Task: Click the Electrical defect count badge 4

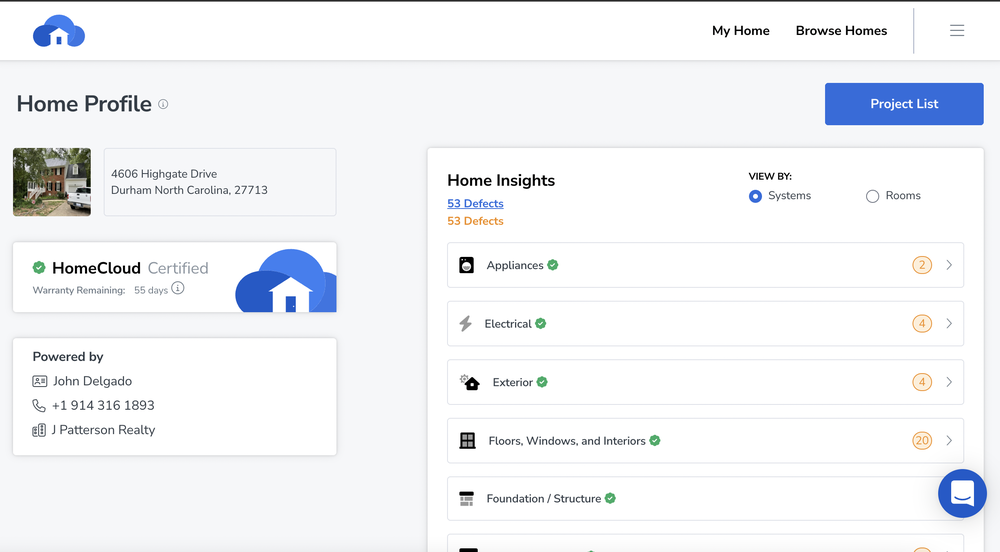Action: [922, 323]
